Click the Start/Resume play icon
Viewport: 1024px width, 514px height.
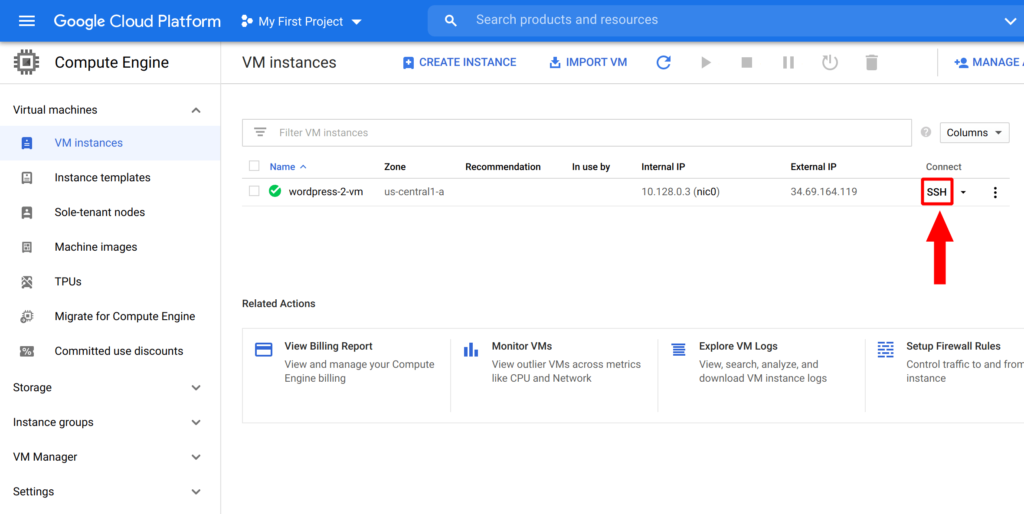pyautogui.click(x=705, y=63)
